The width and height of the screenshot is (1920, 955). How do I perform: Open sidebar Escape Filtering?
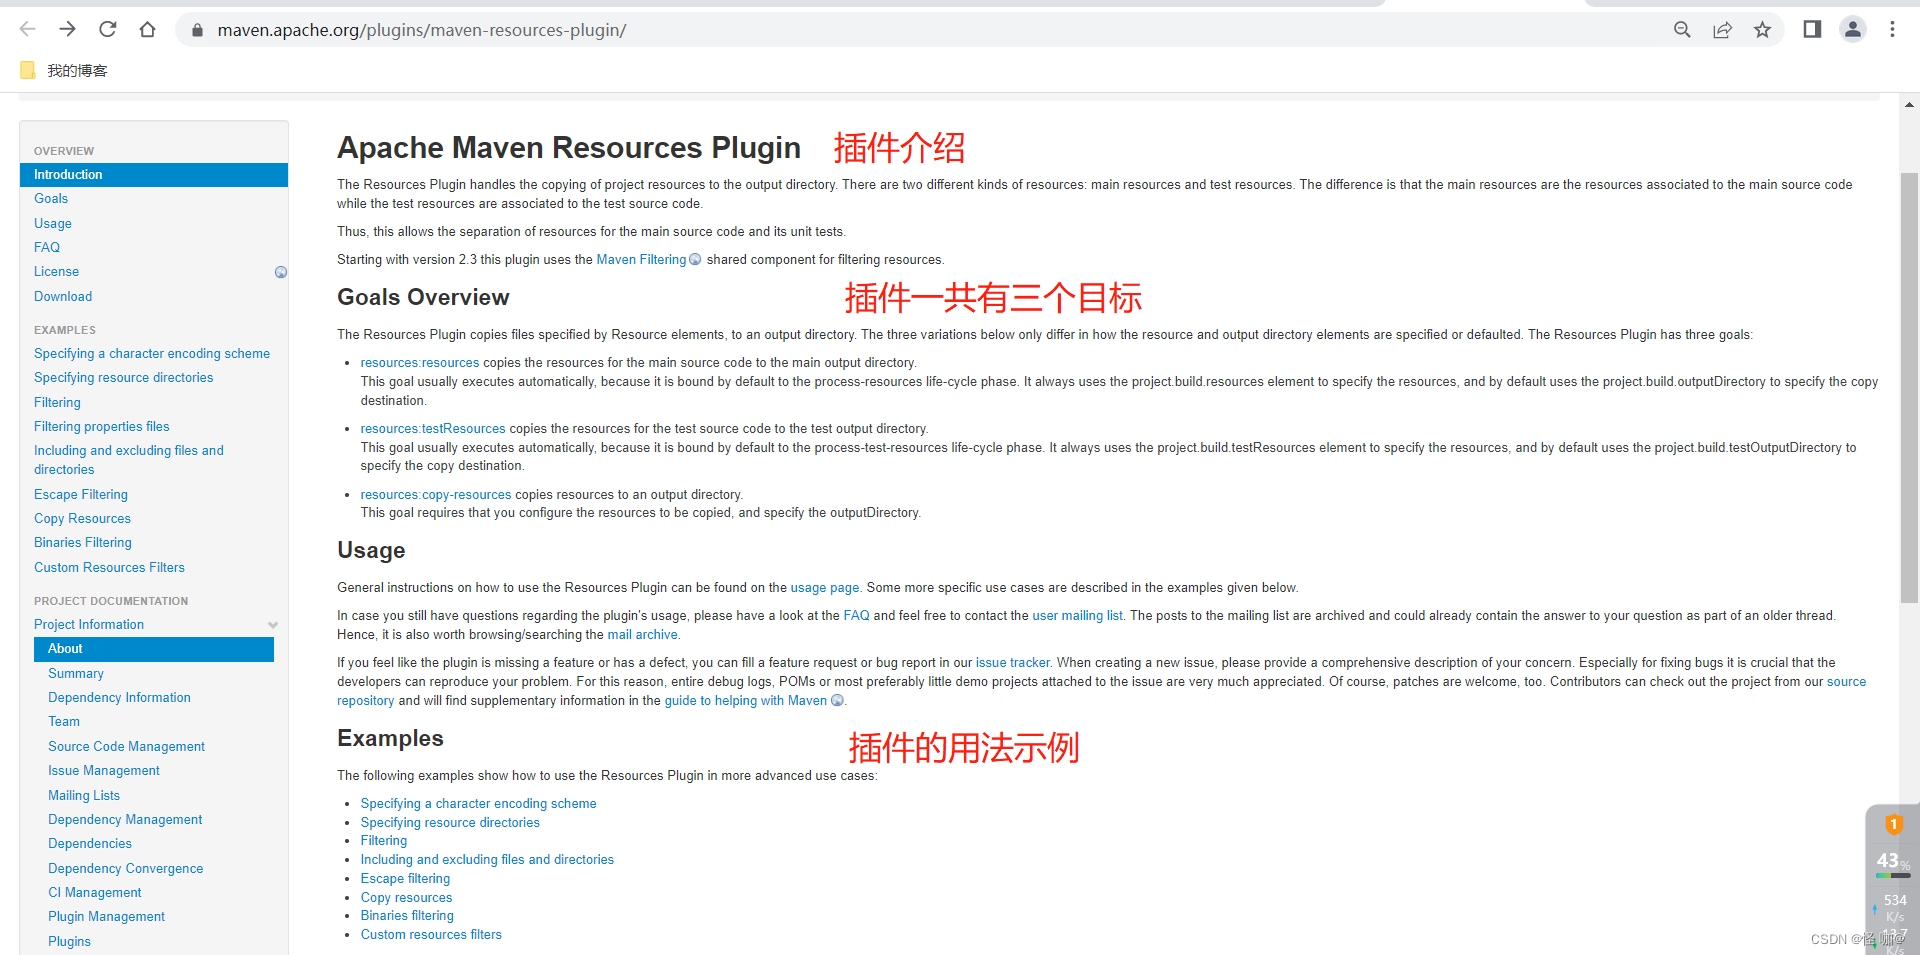tap(81, 495)
